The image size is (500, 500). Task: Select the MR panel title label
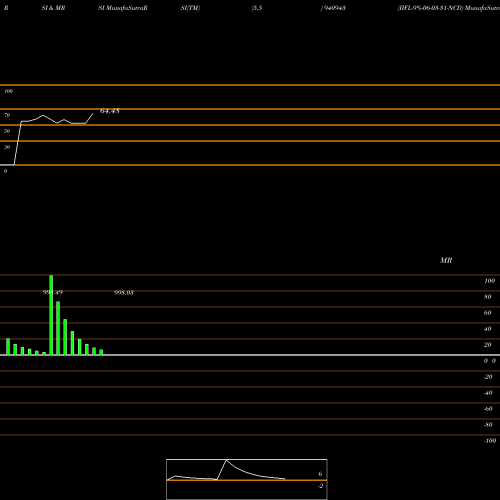pos(446,260)
